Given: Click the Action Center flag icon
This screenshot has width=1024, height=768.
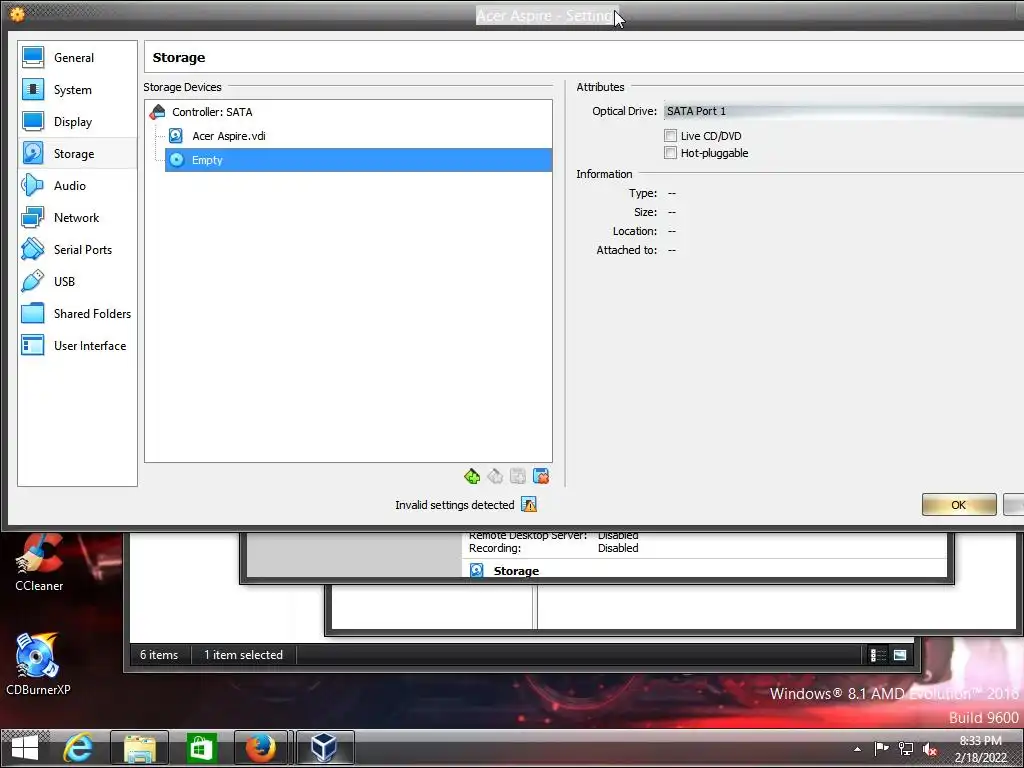Looking at the screenshot, I should click(882, 748).
